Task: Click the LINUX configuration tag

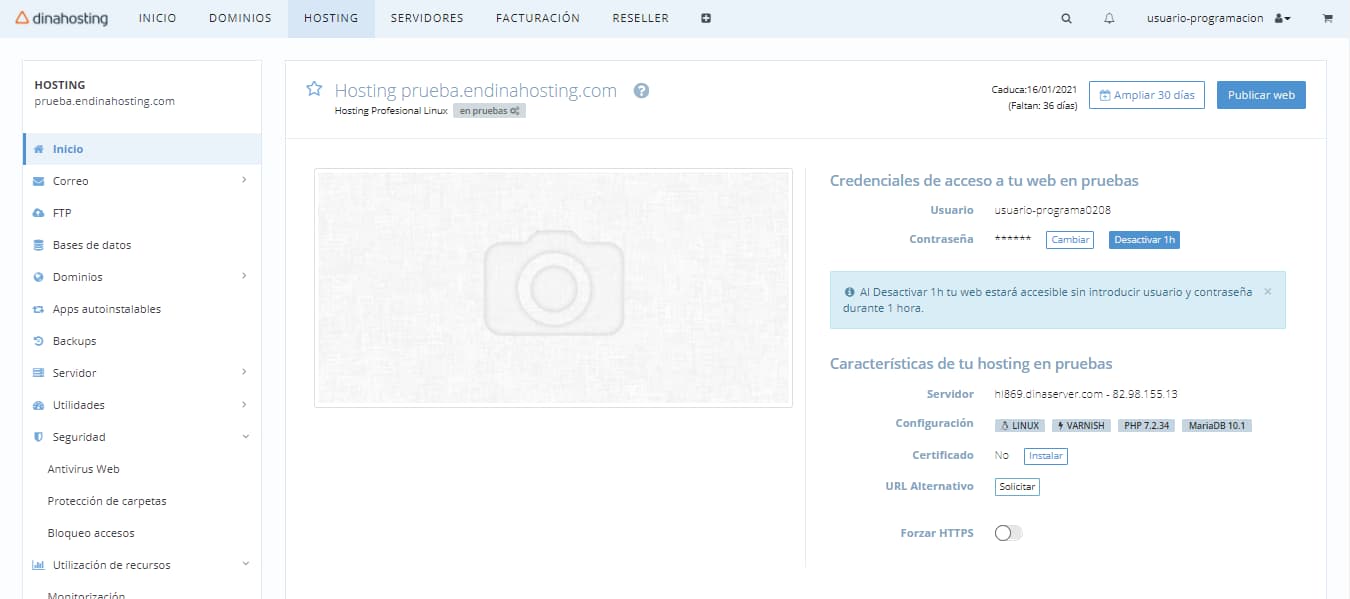Action: [x=1020, y=425]
